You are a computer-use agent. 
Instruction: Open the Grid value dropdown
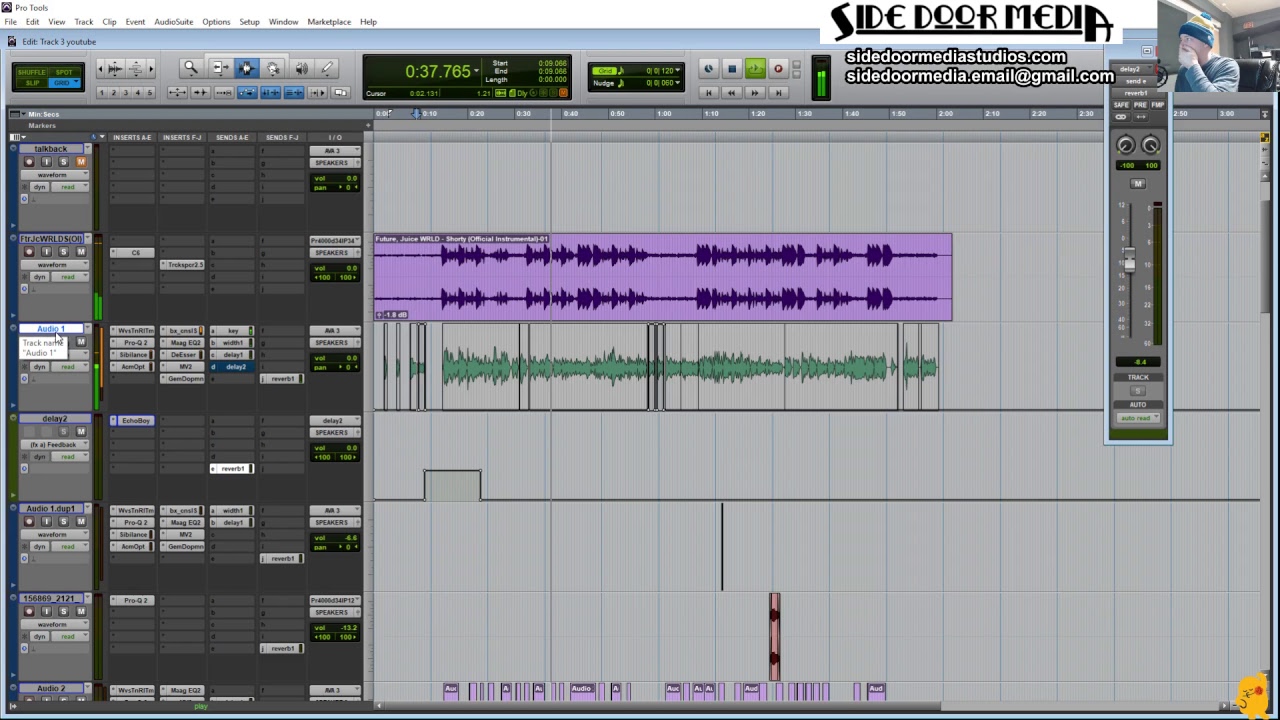(x=678, y=70)
